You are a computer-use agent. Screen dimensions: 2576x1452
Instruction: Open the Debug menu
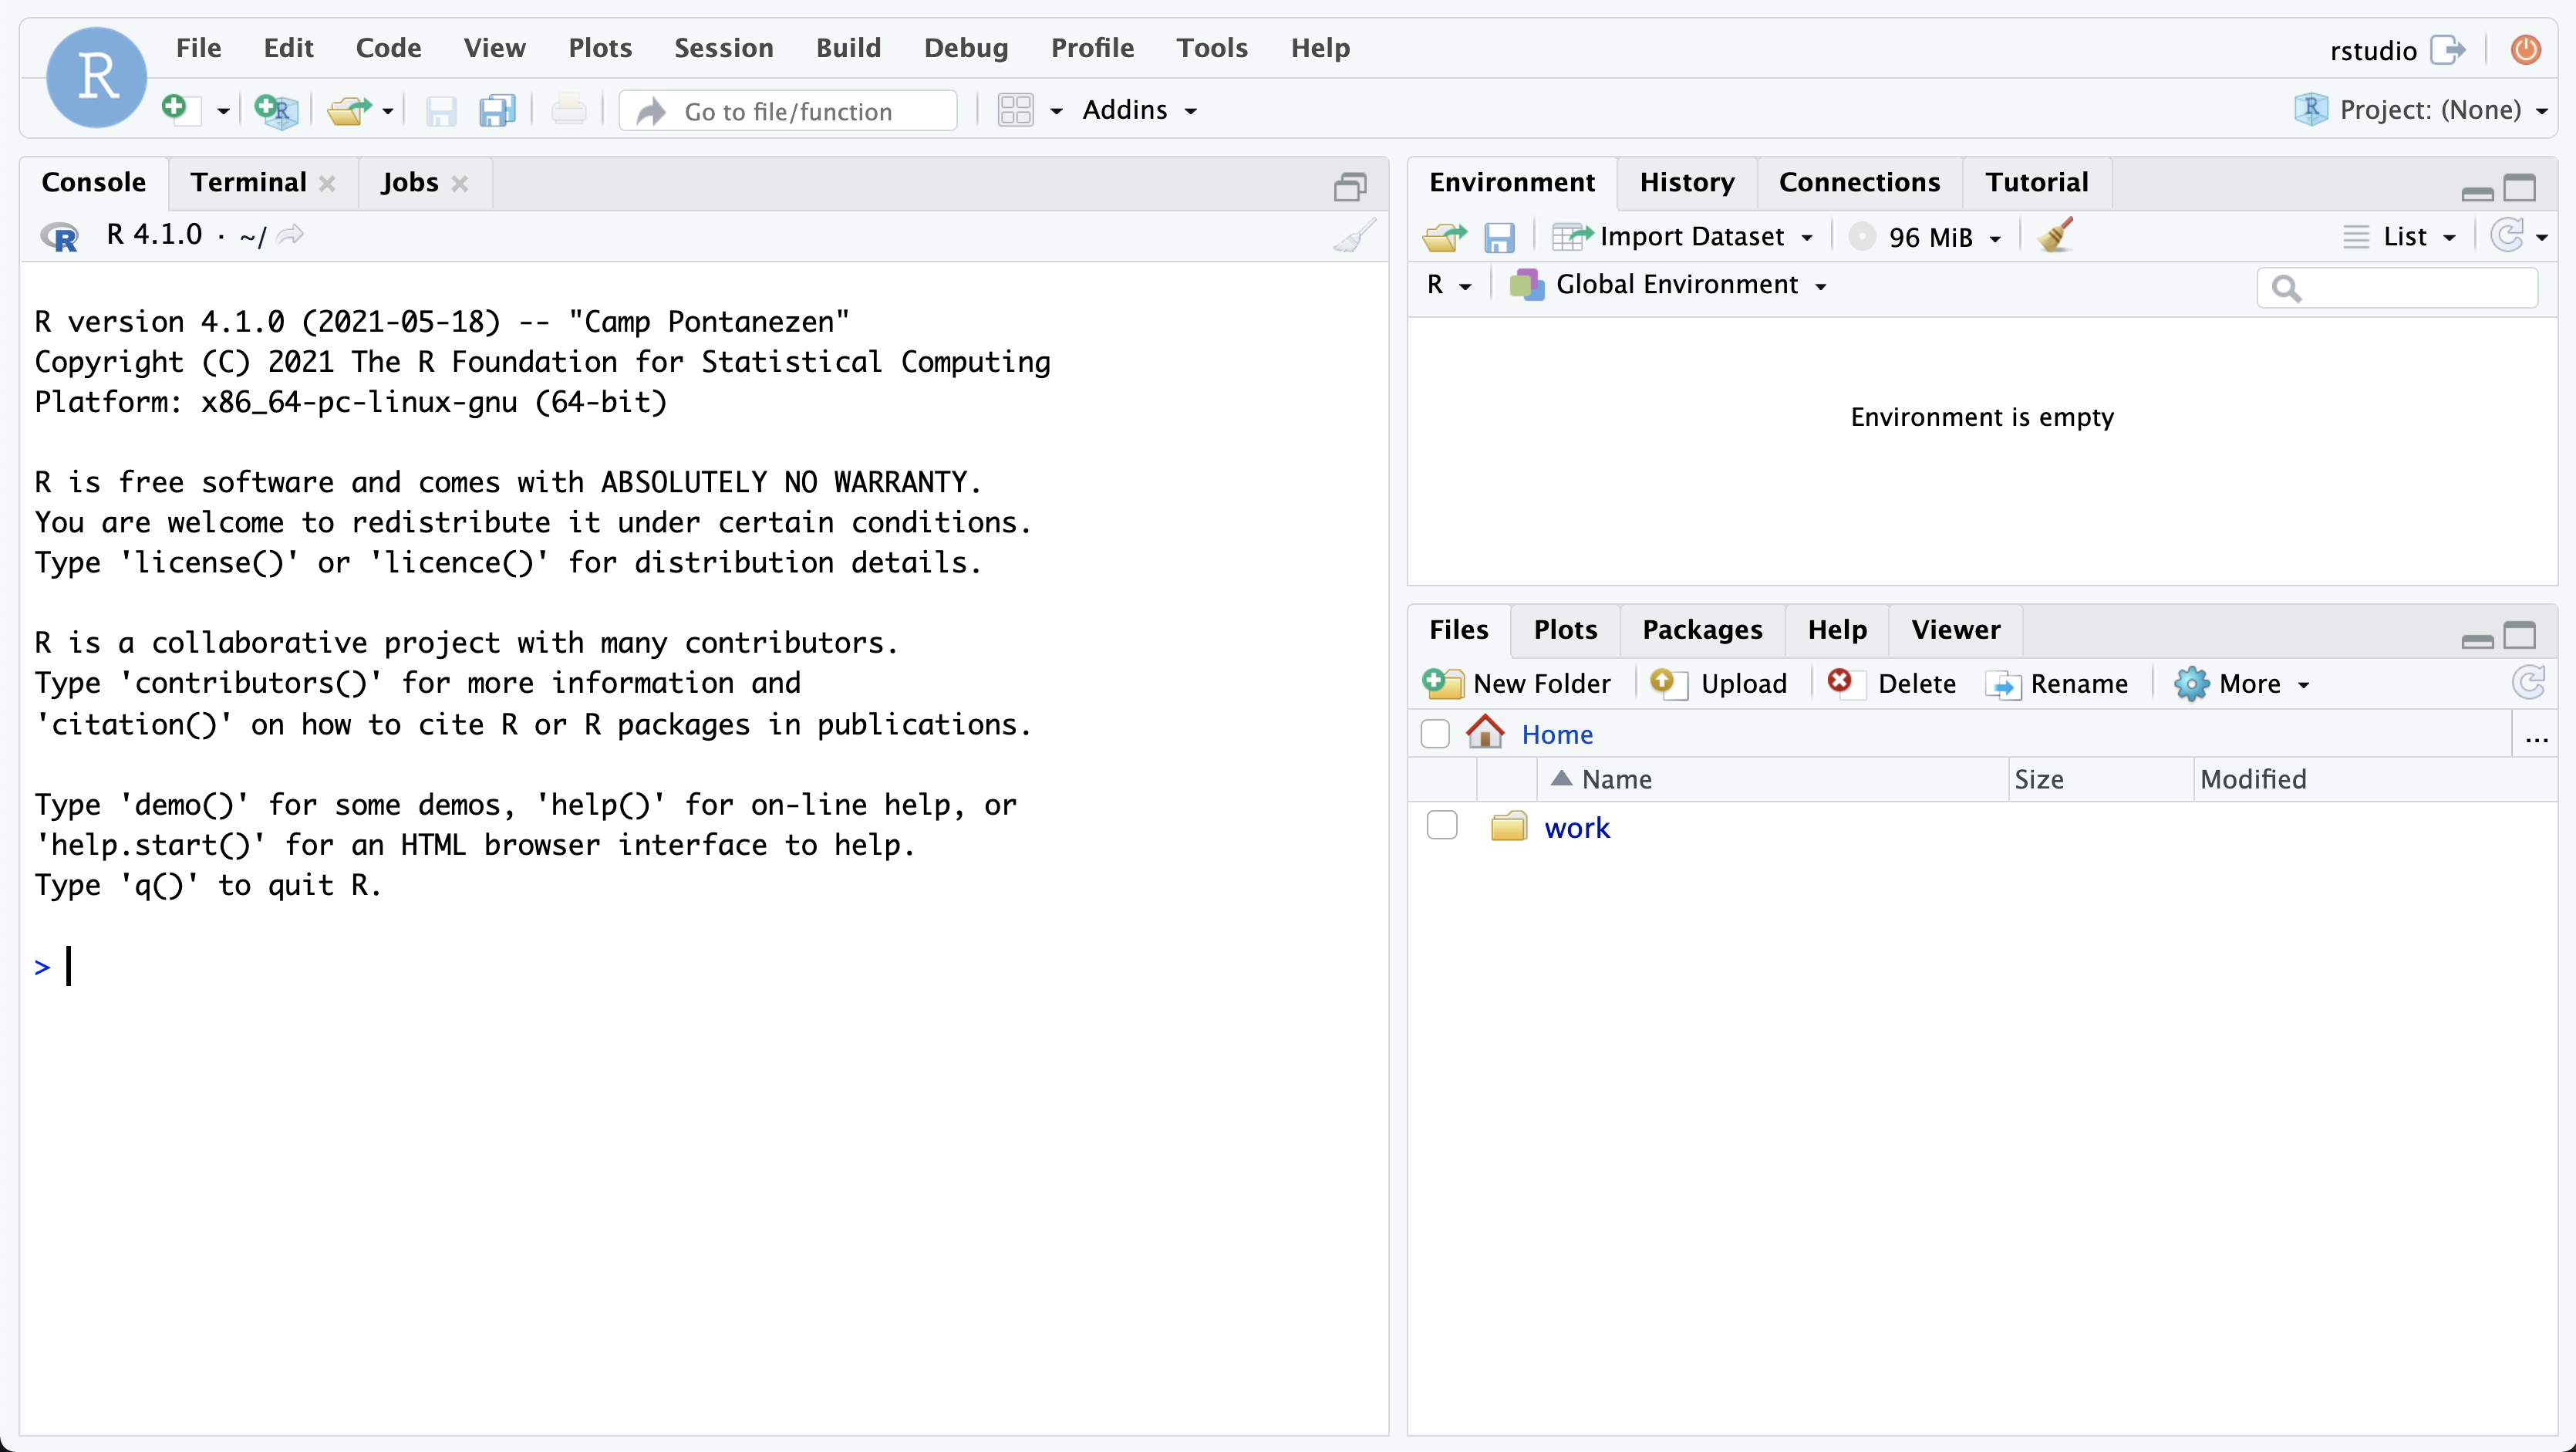coord(965,48)
